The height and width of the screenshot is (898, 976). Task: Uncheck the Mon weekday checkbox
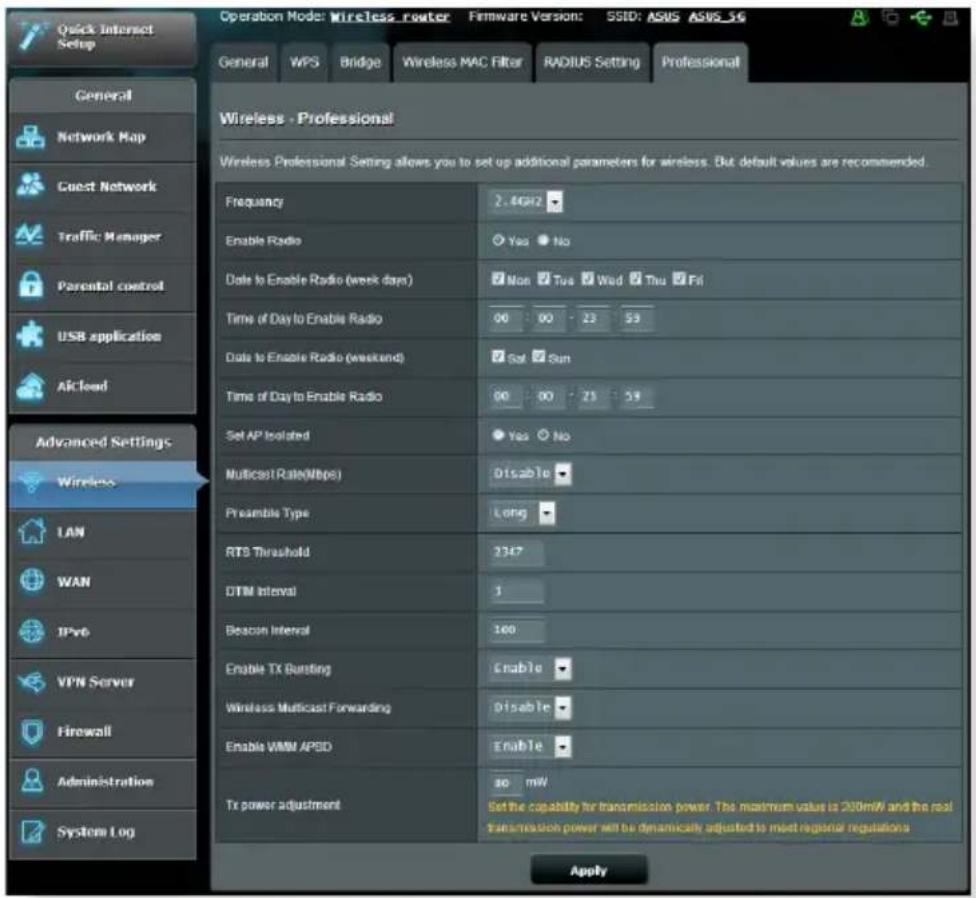pyautogui.click(x=498, y=279)
